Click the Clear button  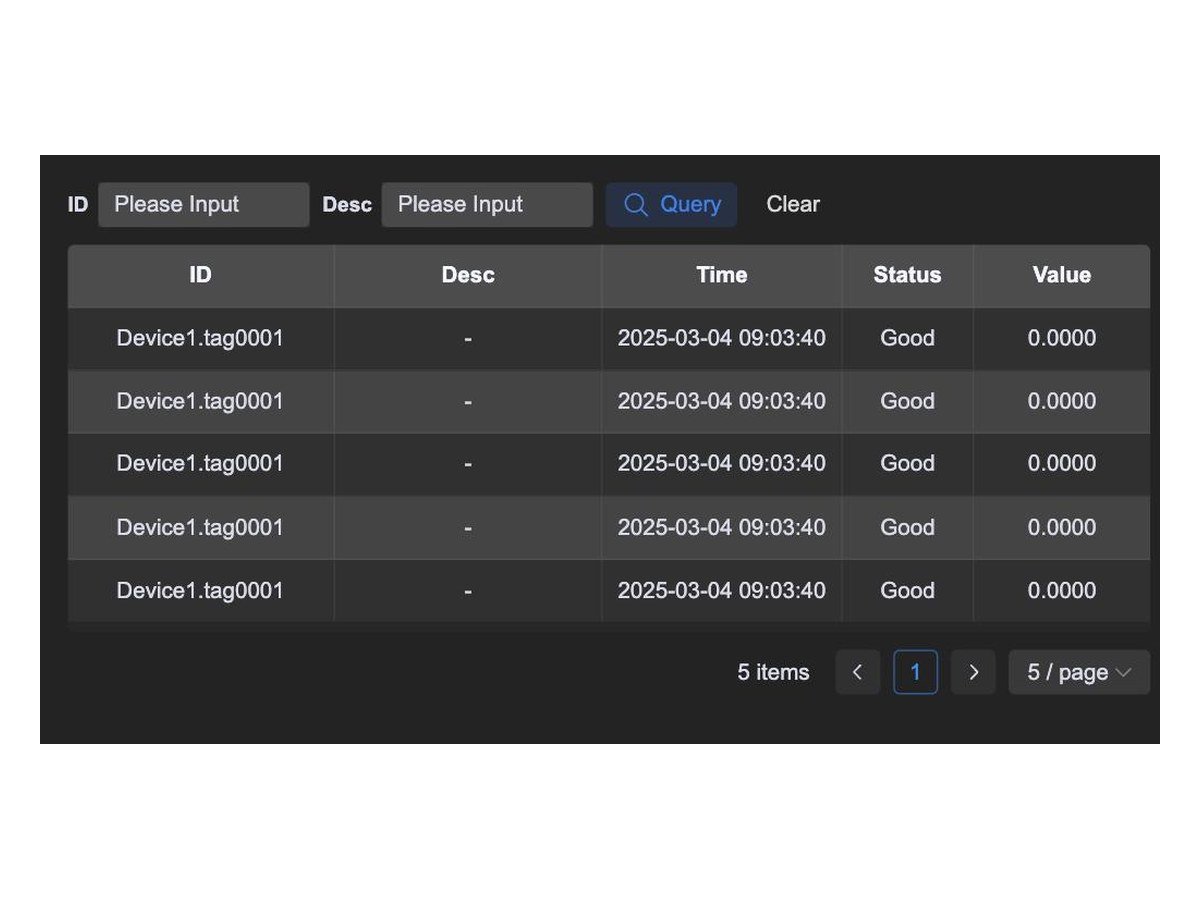pyautogui.click(x=793, y=205)
